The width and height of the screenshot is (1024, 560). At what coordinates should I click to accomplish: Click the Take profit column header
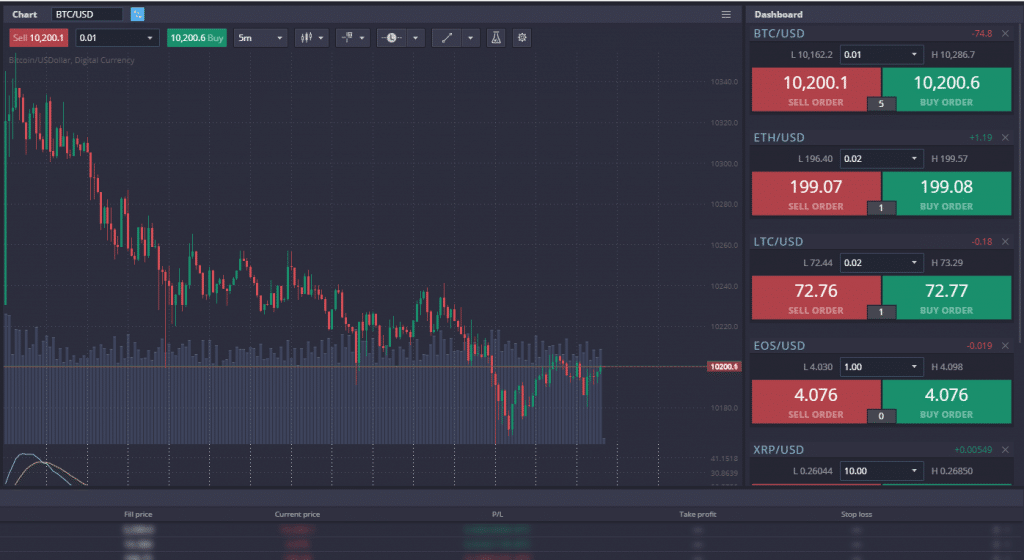(697, 514)
